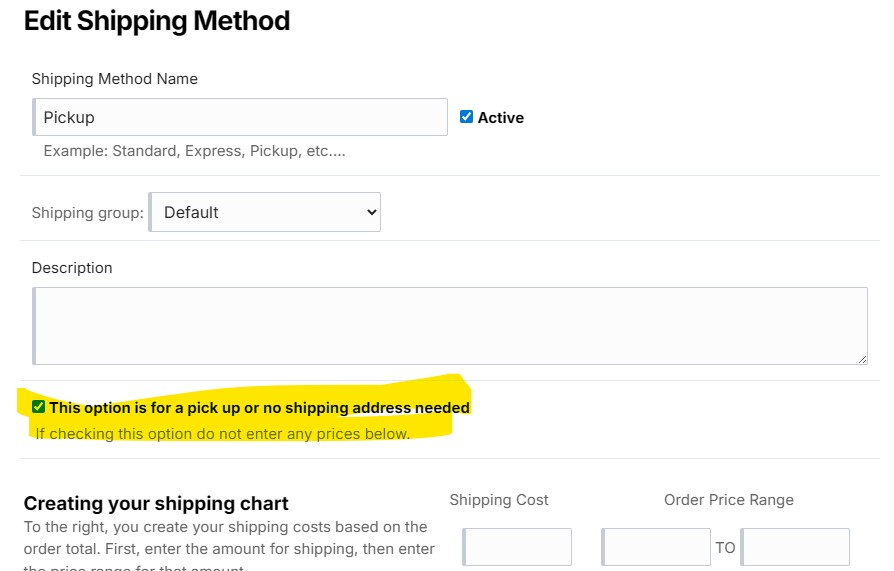This screenshot has width=894, height=571.
Task: Grab the Description box resize handle corner
Action: pos(862,359)
